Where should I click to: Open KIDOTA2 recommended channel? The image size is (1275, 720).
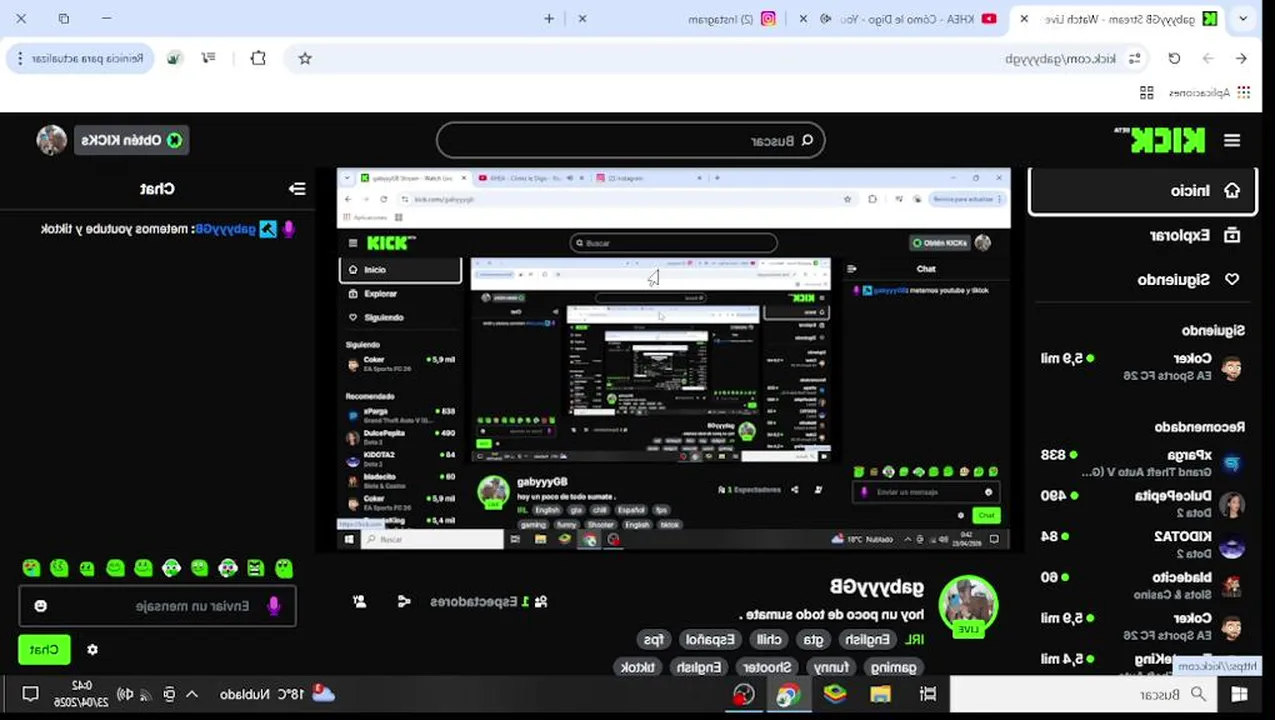[x=1142, y=545]
